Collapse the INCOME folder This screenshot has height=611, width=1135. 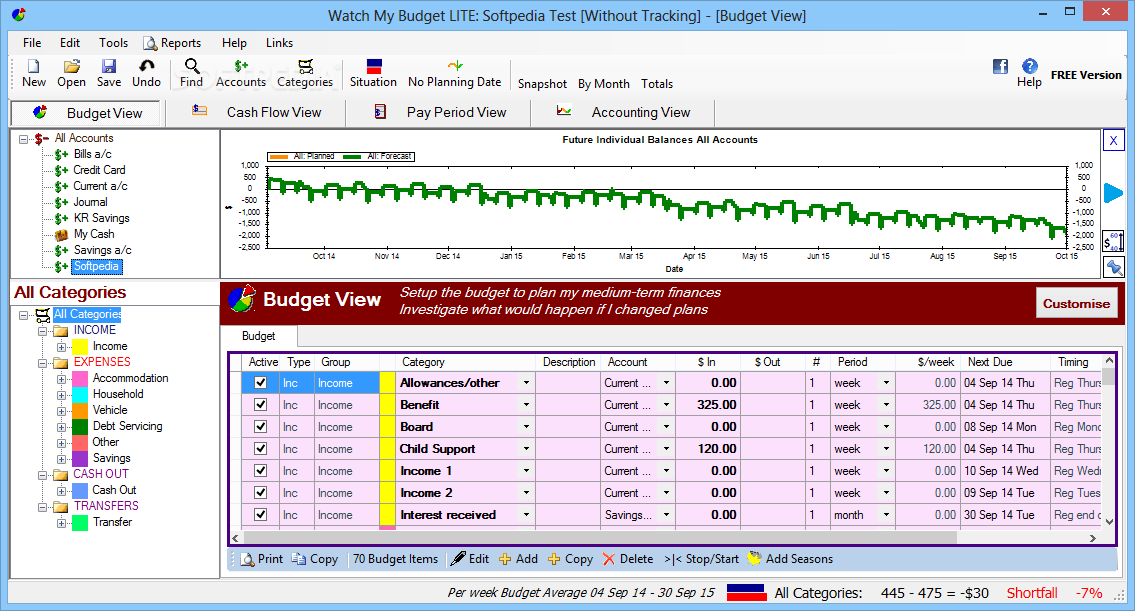click(43, 331)
